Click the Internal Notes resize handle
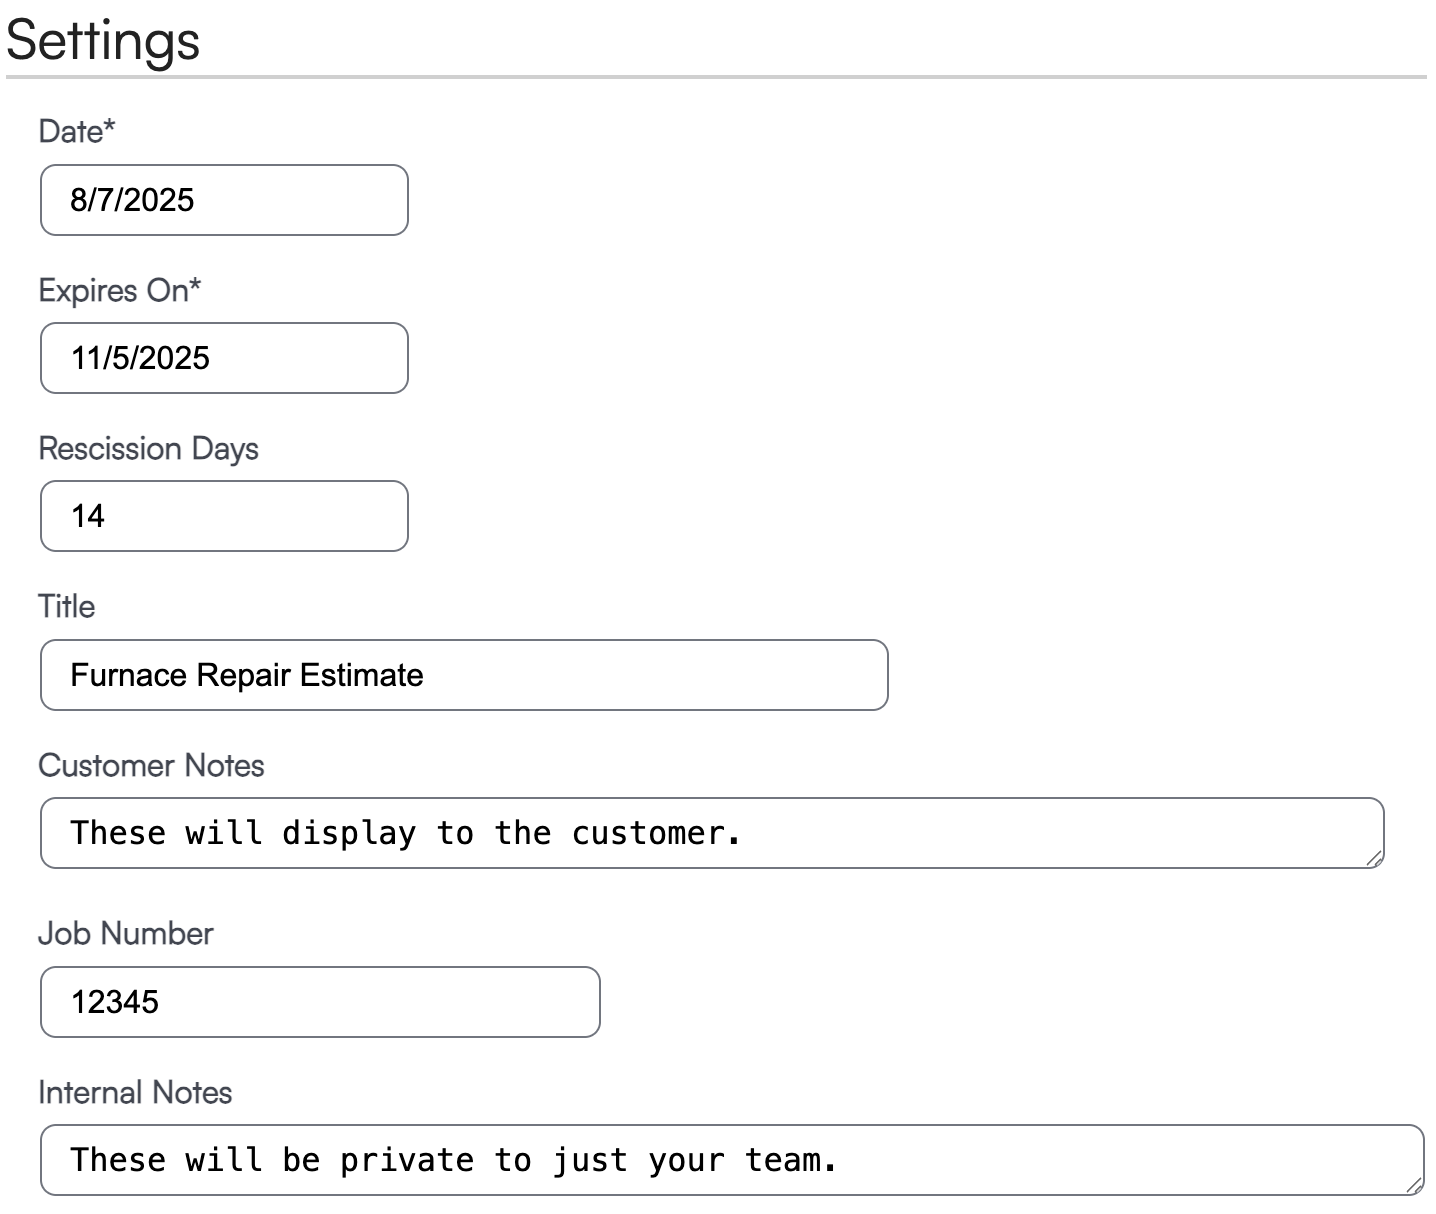1436x1214 pixels. tap(1414, 1185)
